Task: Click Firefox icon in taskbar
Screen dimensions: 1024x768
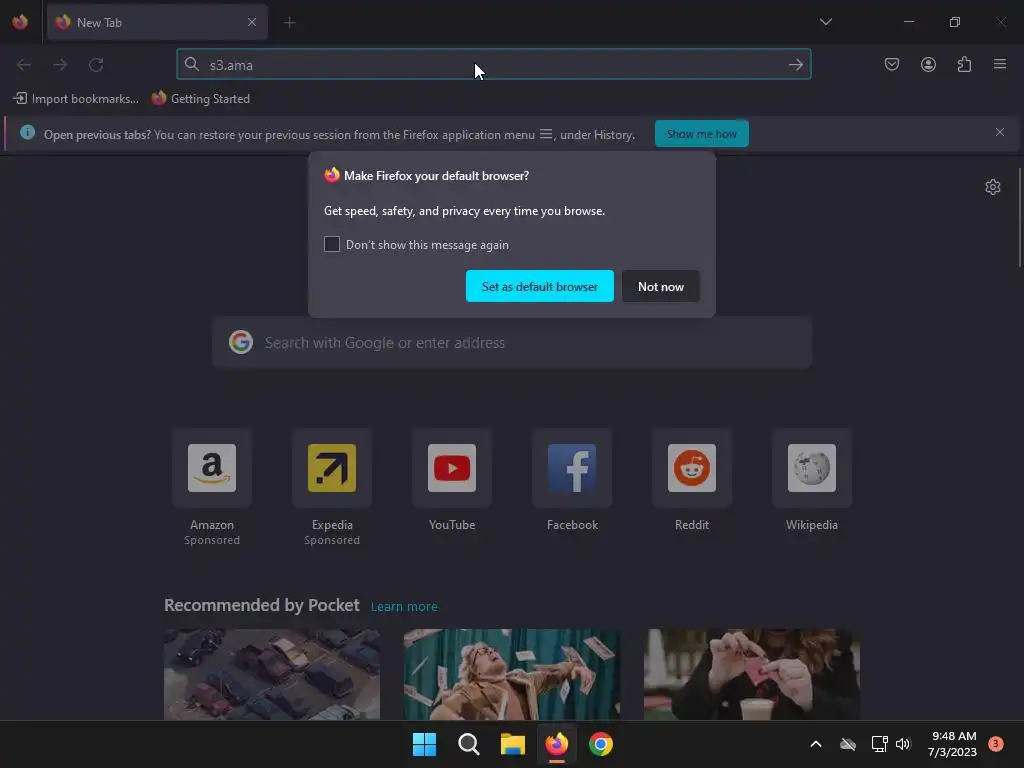Action: point(556,744)
